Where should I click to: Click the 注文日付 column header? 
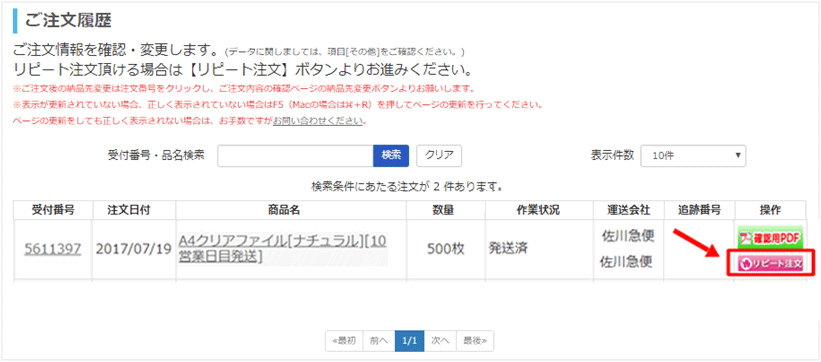tap(135, 210)
